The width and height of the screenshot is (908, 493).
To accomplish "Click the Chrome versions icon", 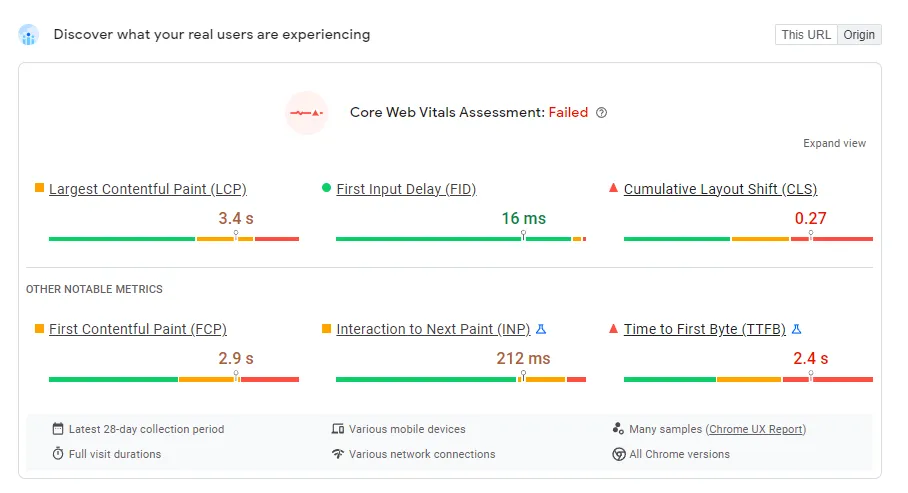I will click(619, 454).
